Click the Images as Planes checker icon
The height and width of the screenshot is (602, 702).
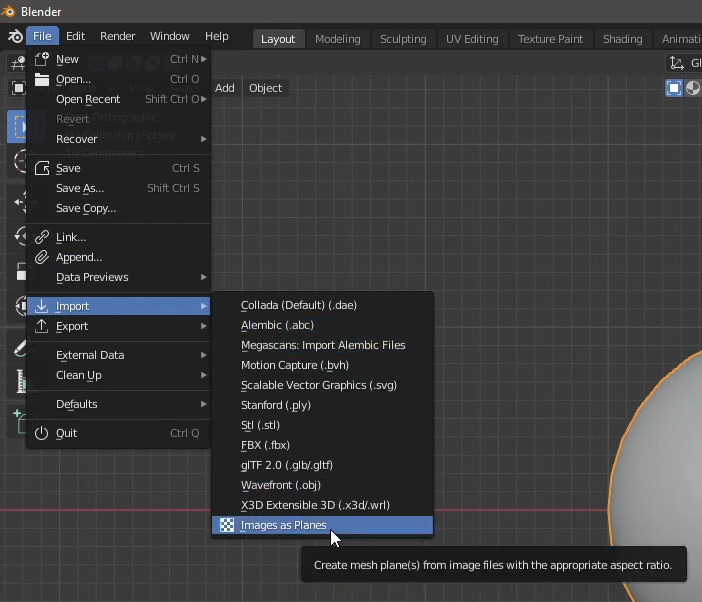pos(227,525)
